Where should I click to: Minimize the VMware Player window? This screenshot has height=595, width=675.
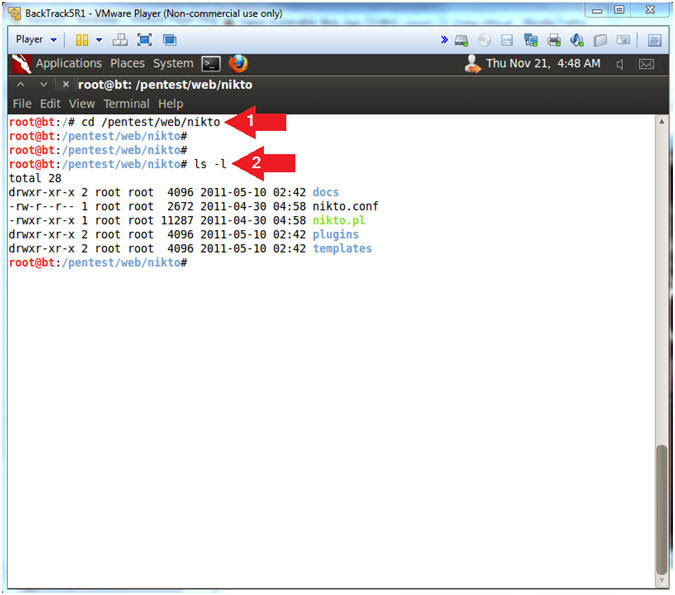tap(597, 10)
